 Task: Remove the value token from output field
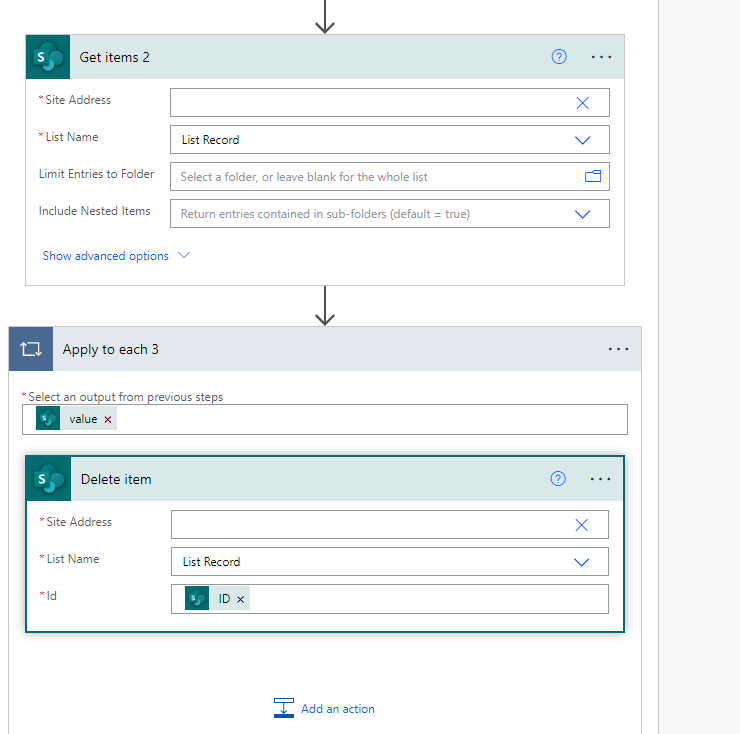tap(108, 419)
